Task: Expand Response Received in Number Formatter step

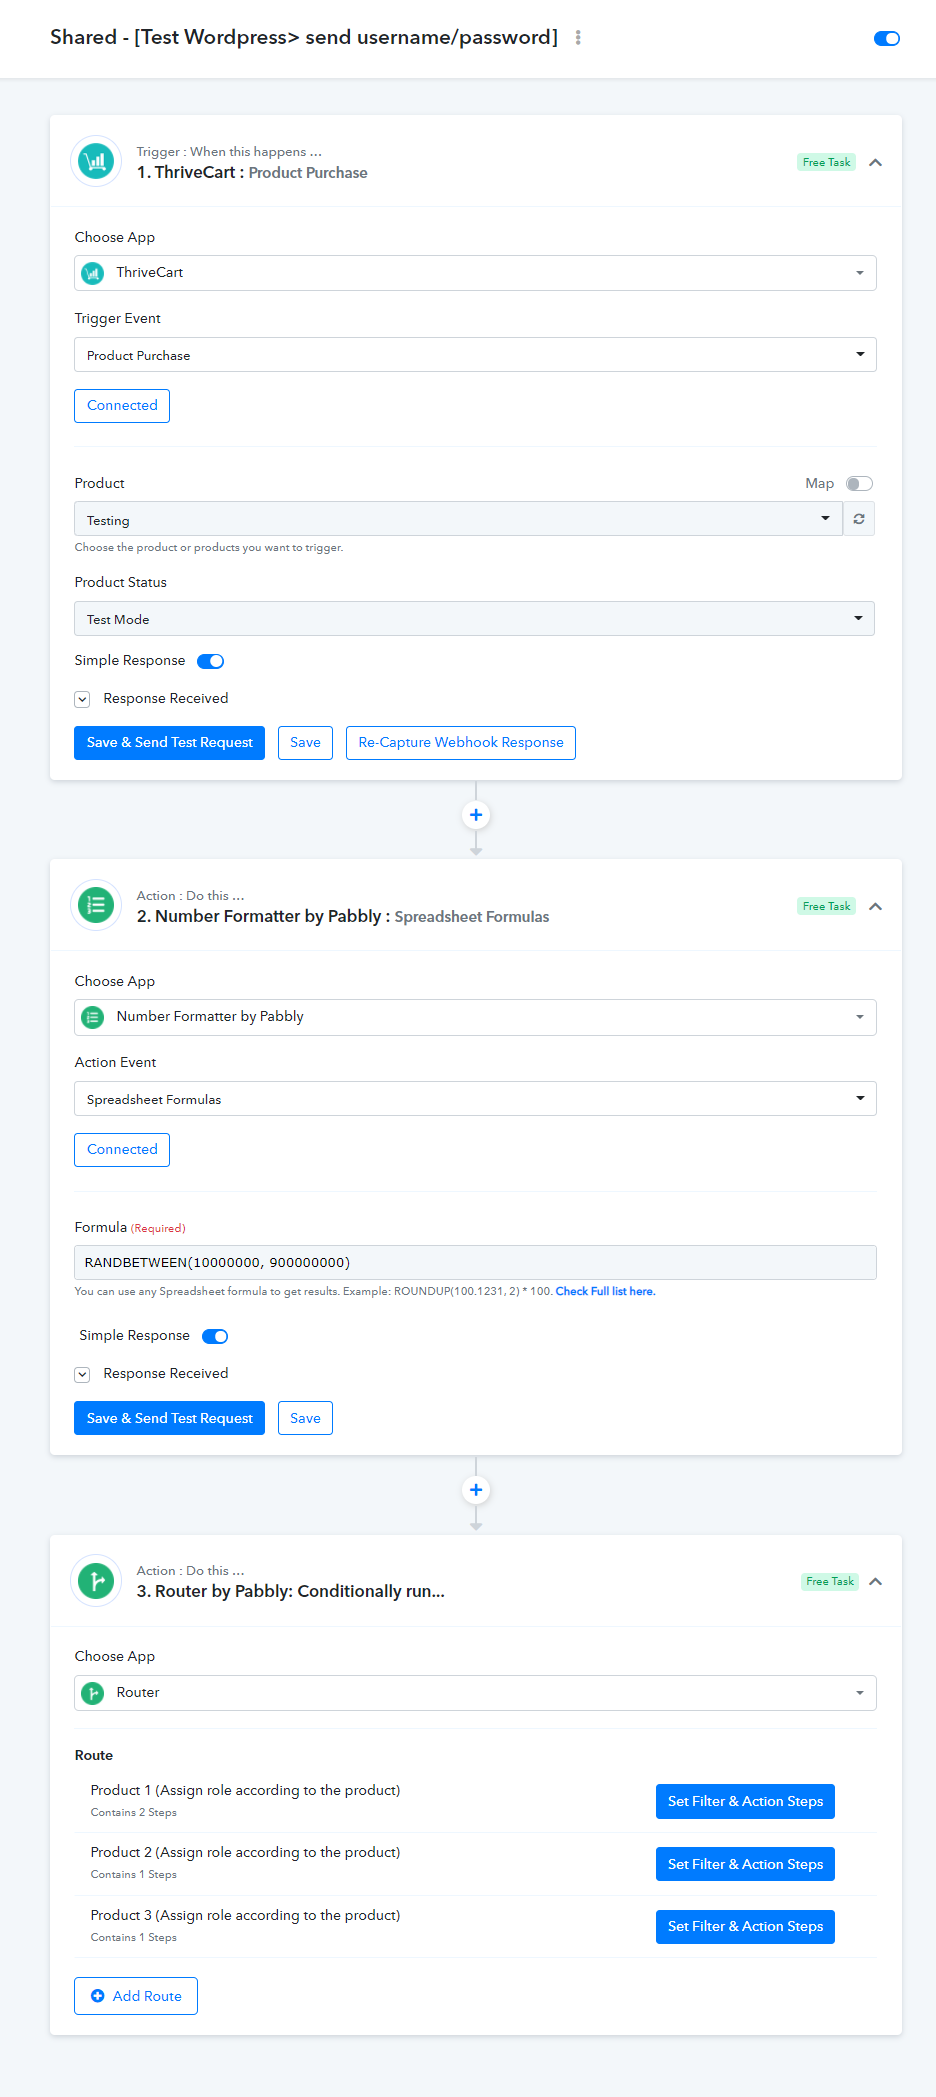Action: pos(82,1375)
